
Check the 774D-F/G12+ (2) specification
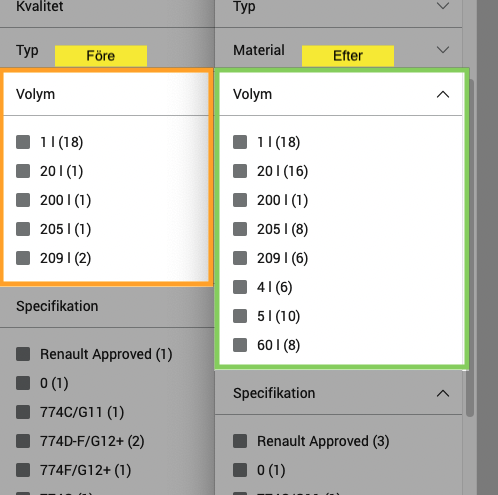coord(23,441)
